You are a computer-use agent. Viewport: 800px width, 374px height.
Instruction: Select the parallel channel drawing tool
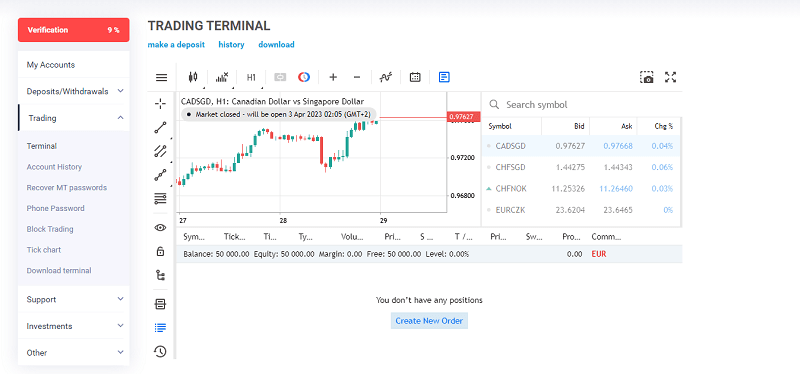click(x=160, y=151)
